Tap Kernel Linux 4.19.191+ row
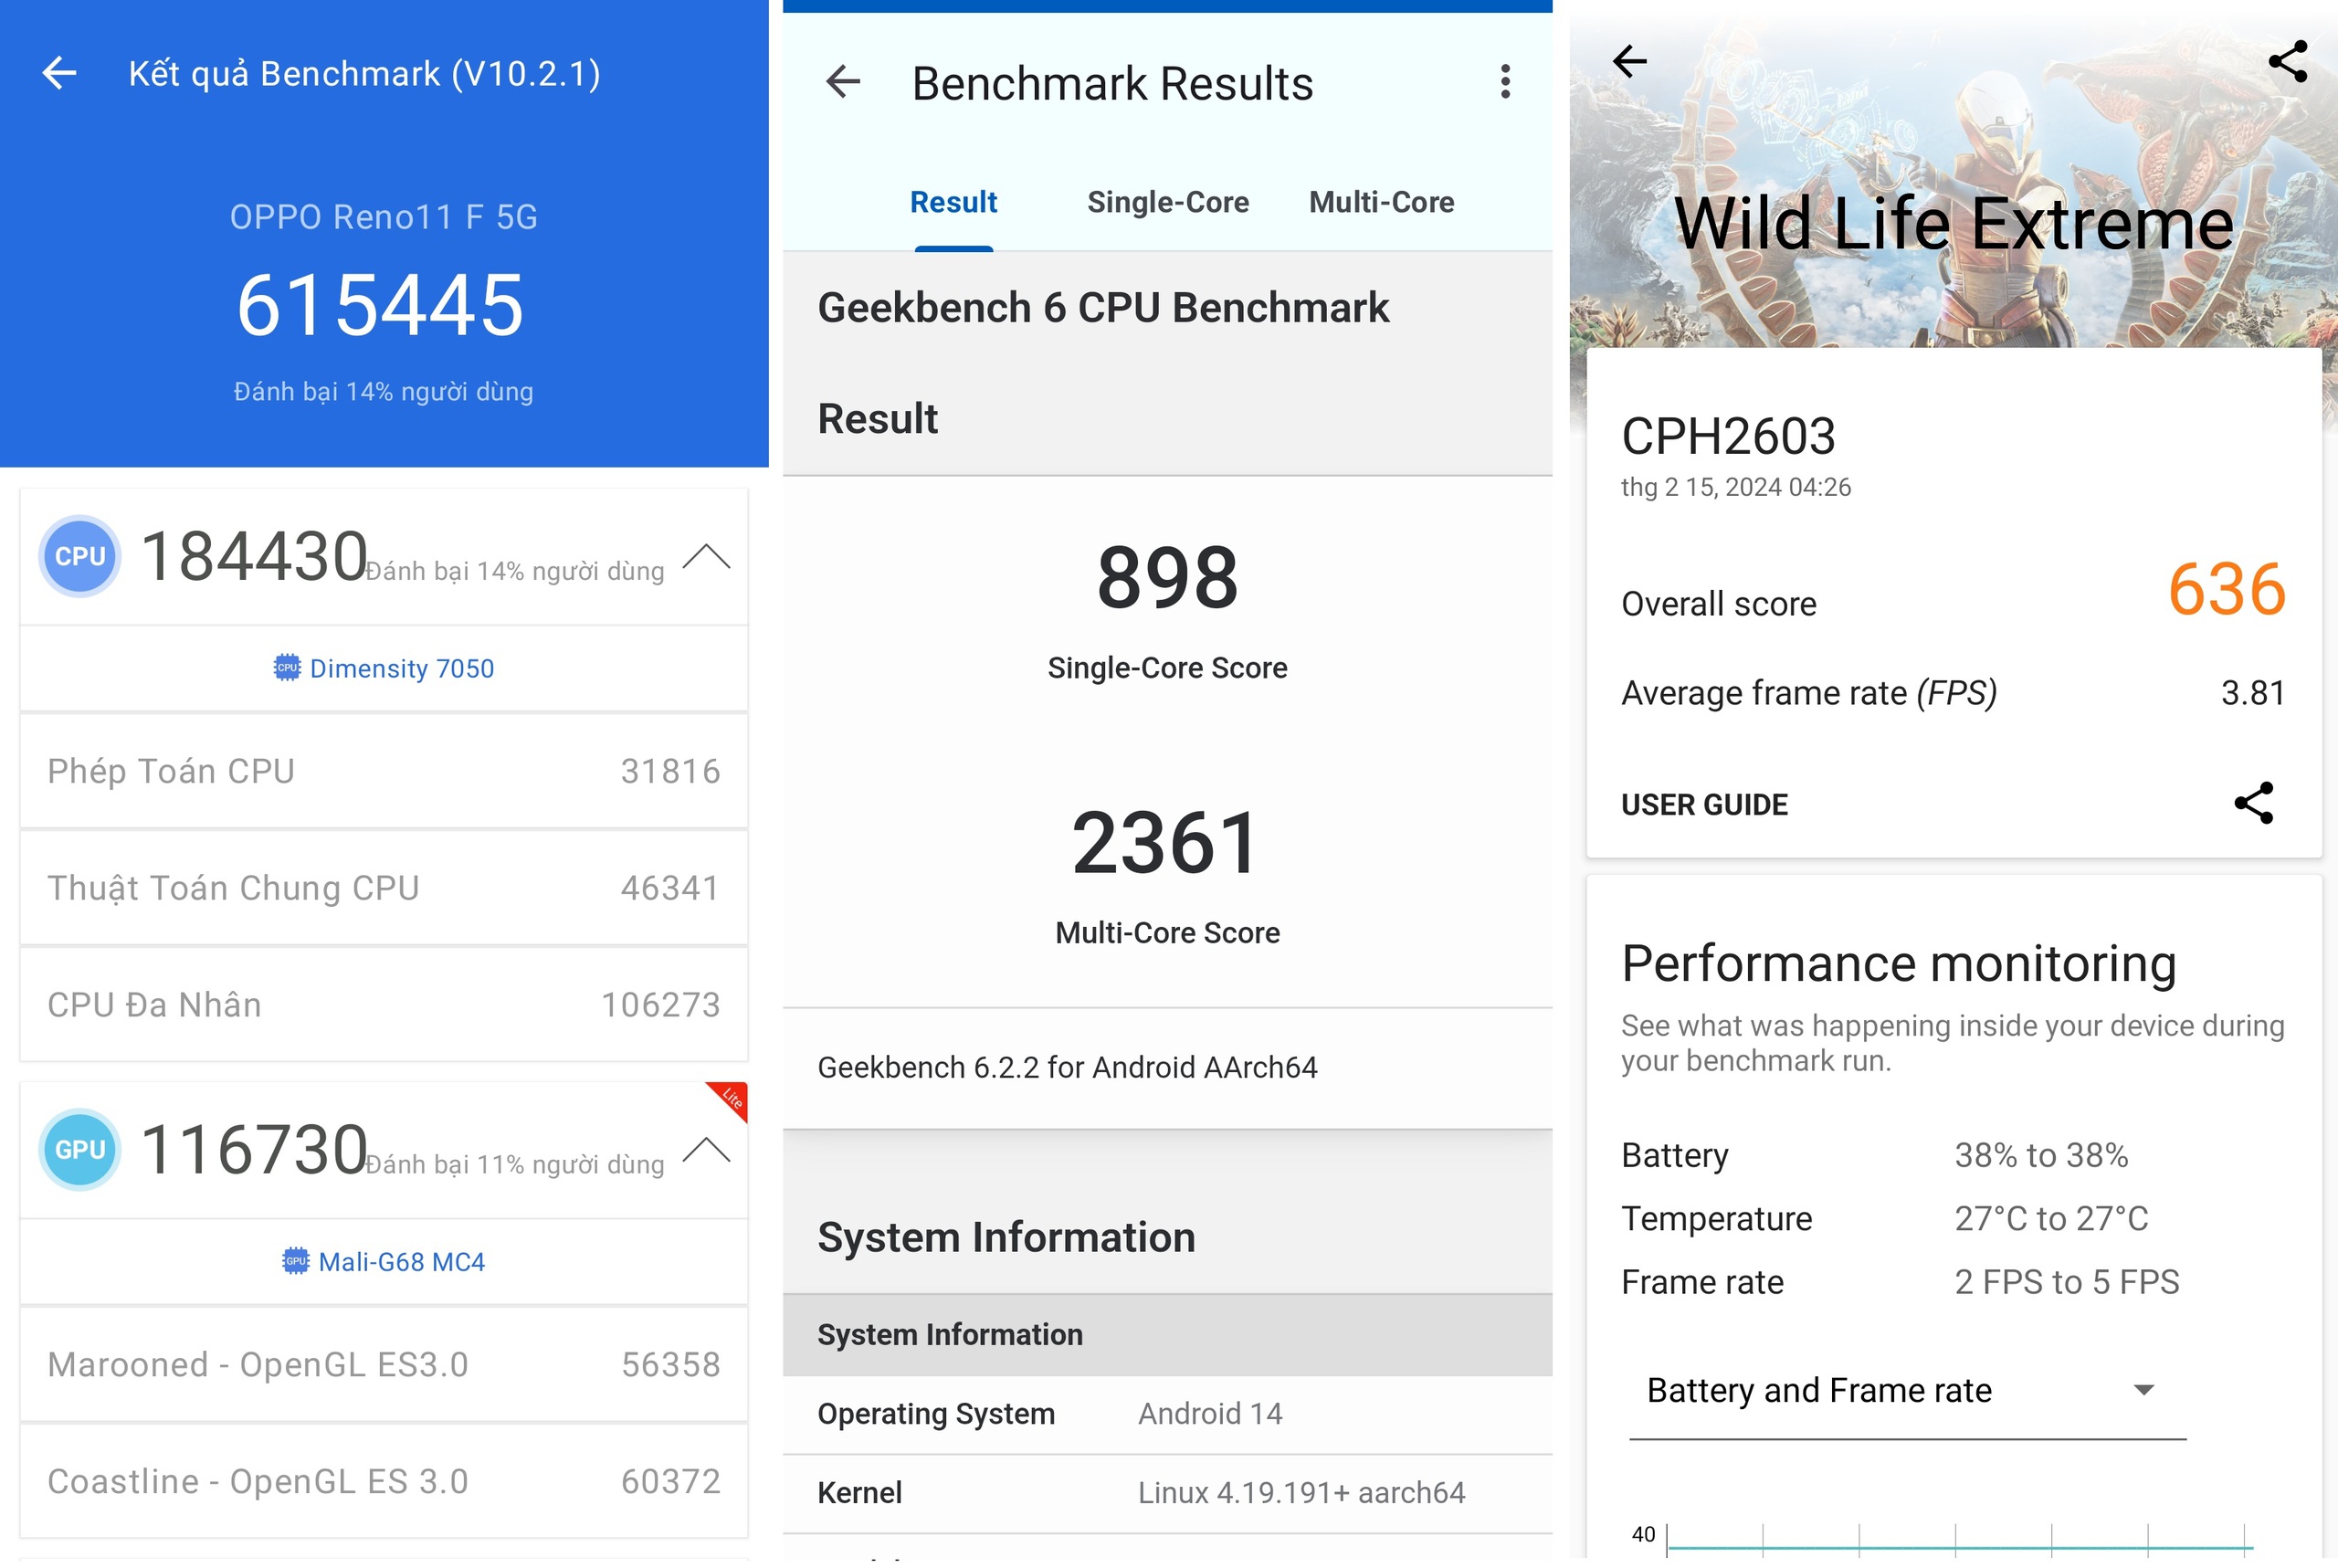This screenshot has height=1568, width=2338. pyautogui.click(x=1167, y=1494)
